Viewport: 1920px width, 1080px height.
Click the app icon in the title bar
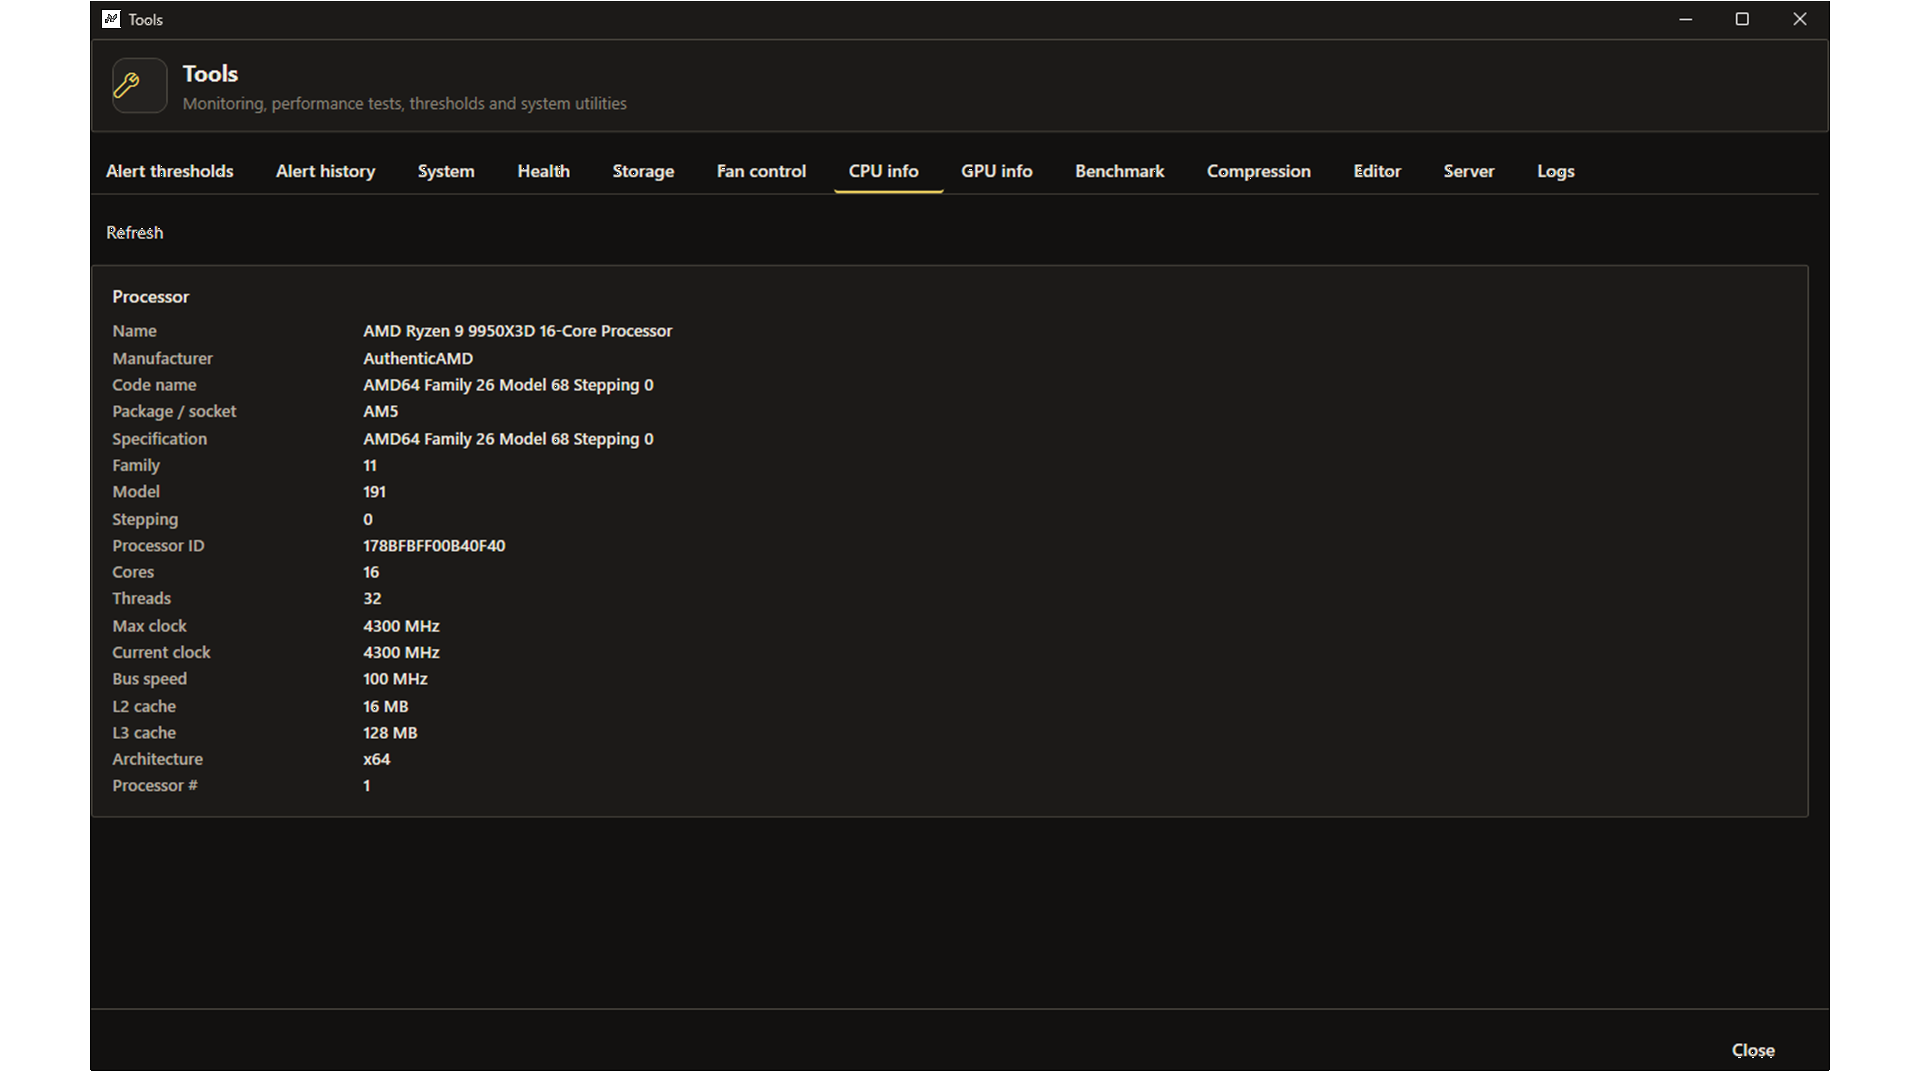point(111,19)
